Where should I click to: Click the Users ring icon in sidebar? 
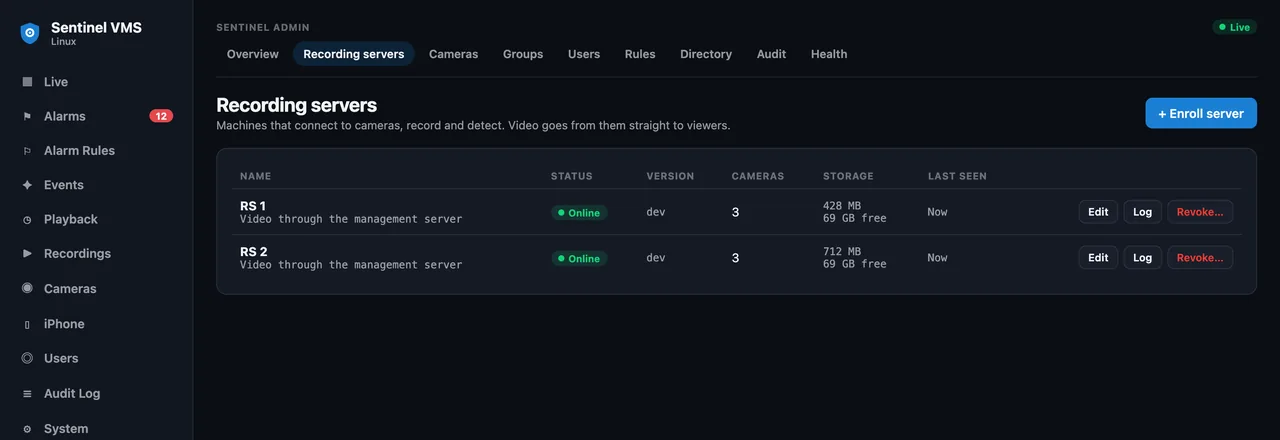(x=27, y=358)
